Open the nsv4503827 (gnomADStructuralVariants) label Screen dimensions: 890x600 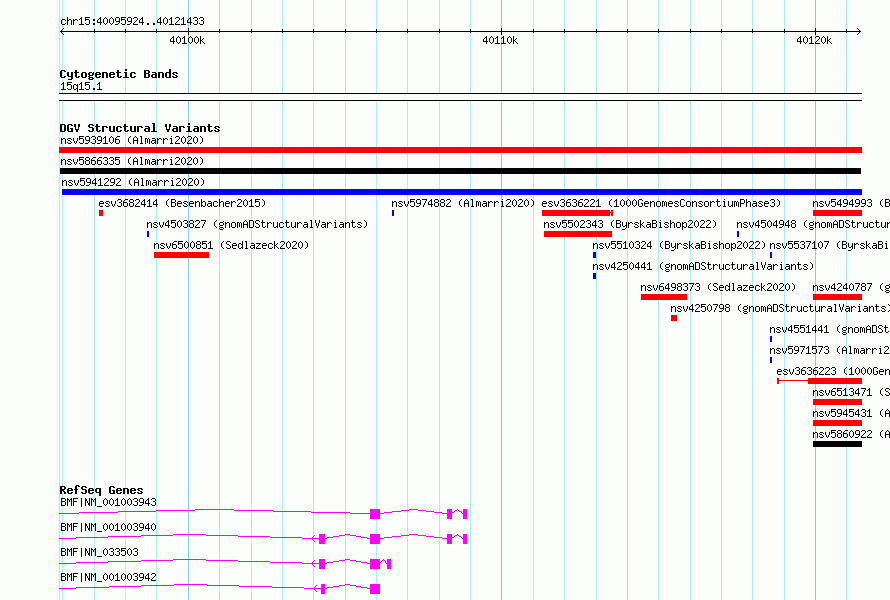257,224
